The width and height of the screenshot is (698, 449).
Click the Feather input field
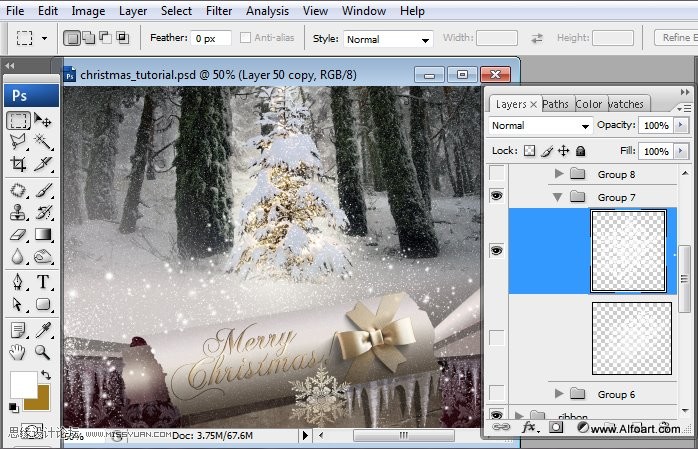pos(211,38)
